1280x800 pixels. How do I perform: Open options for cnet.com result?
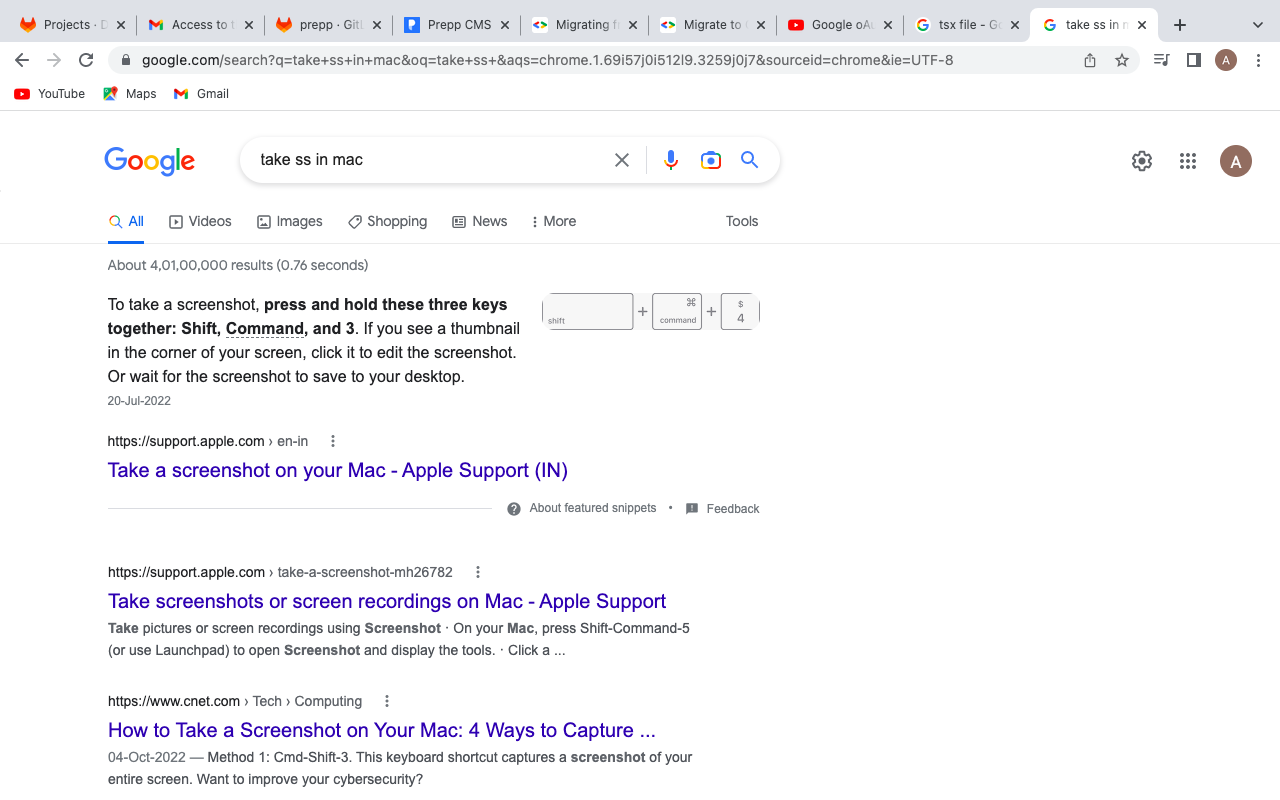pos(387,701)
